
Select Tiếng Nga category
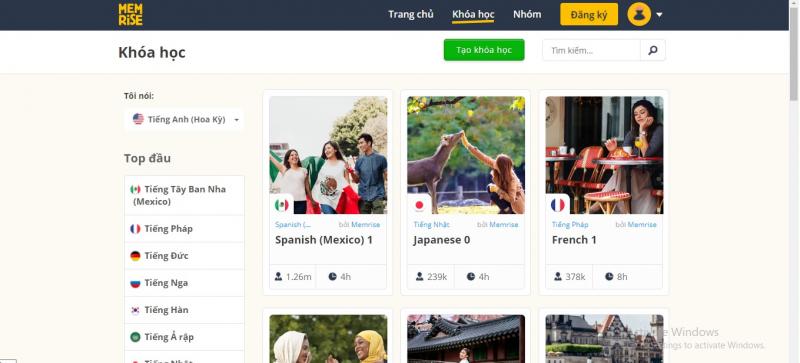(185, 283)
